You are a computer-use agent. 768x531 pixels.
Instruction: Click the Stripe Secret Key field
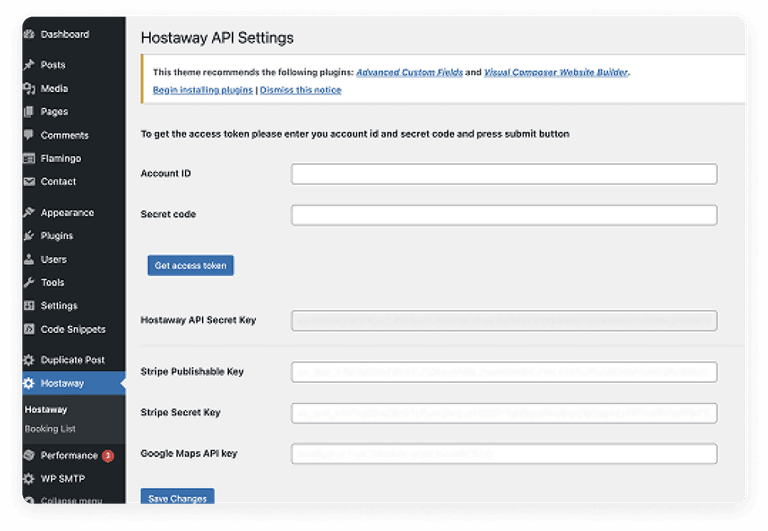[504, 413]
